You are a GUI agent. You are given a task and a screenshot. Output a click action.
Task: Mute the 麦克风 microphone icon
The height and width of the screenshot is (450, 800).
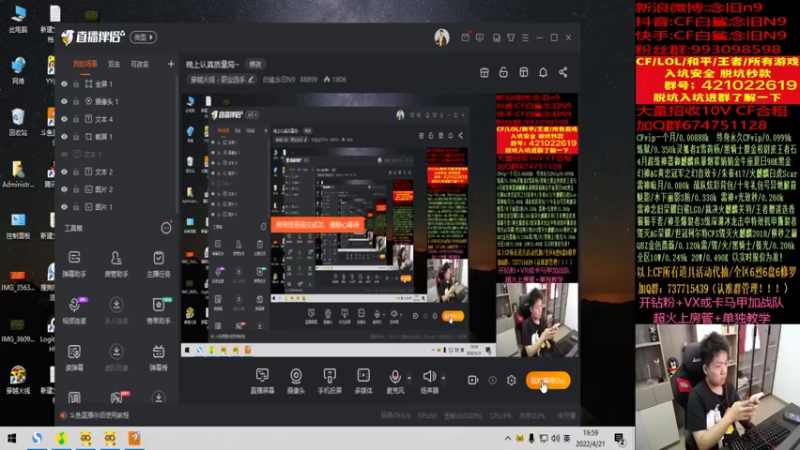pyautogui.click(x=395, y=377)
